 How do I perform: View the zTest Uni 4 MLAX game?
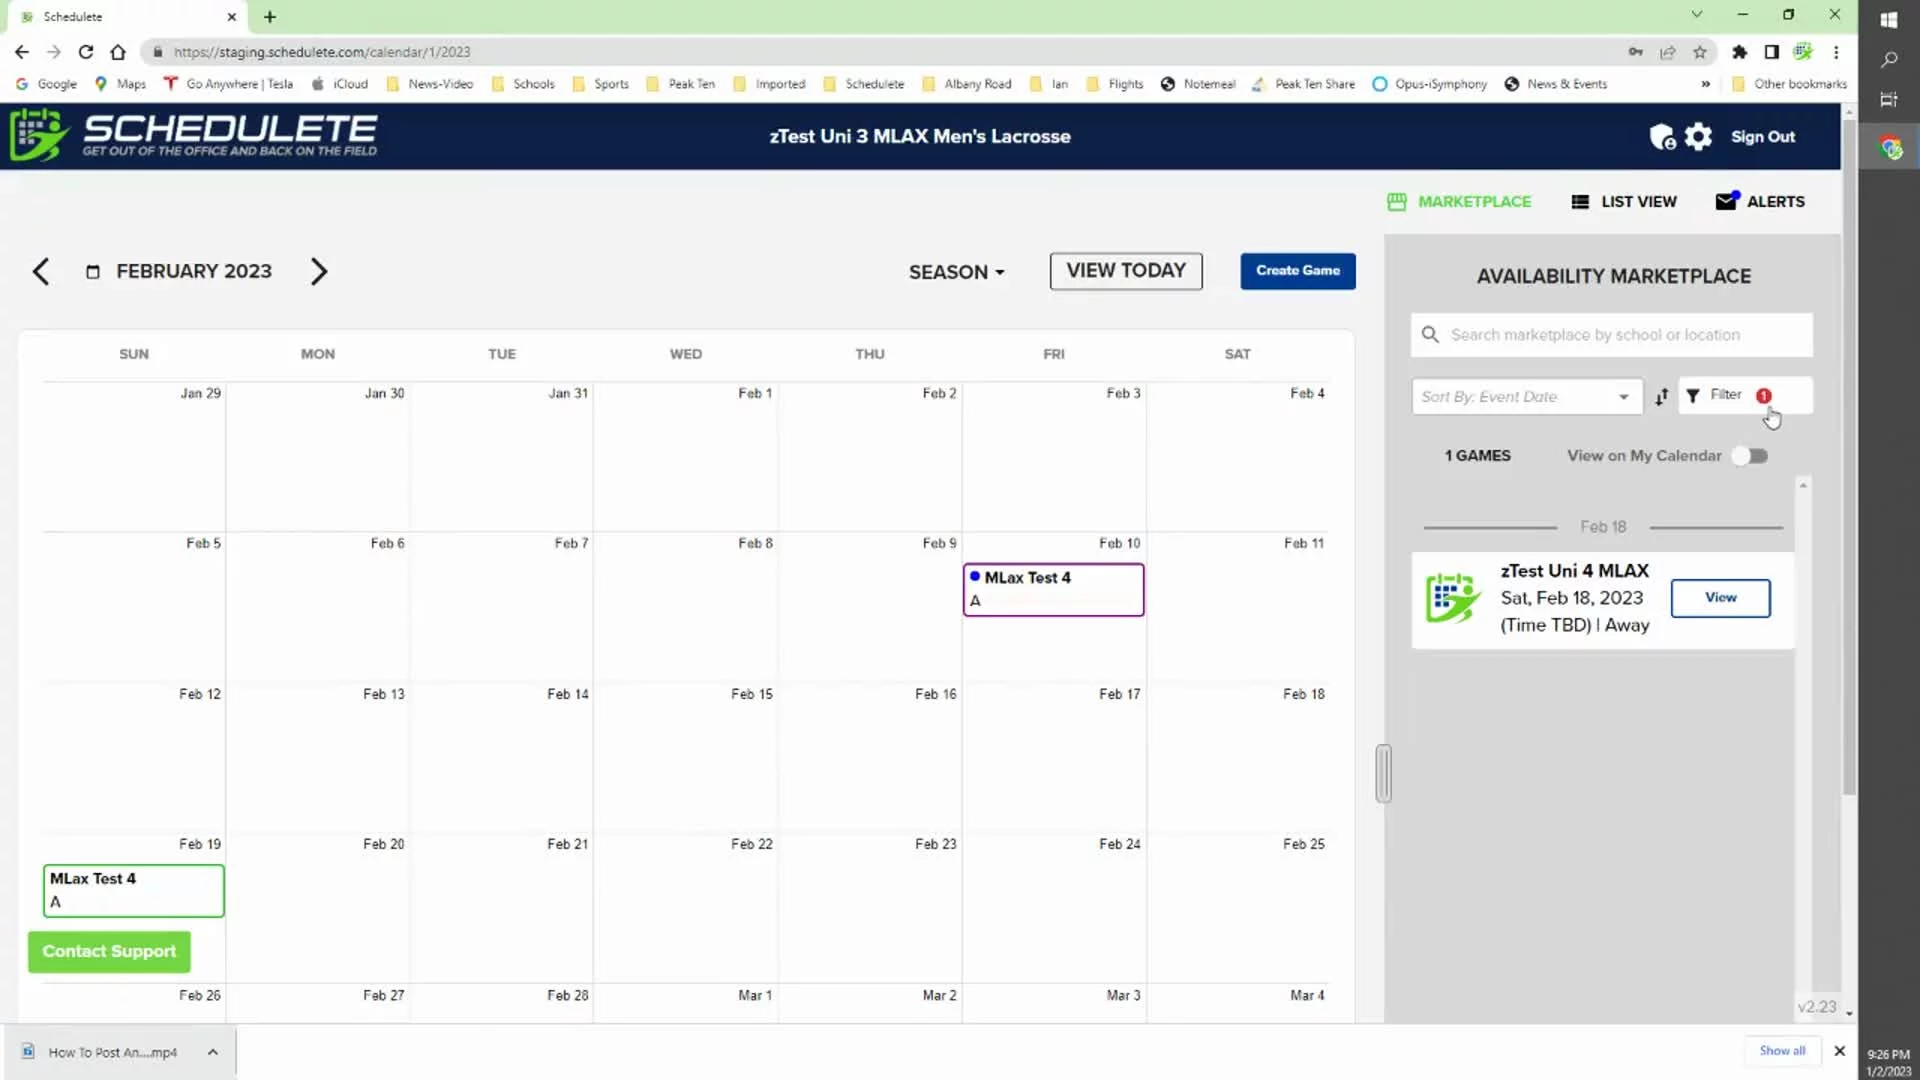coord(1720,598)
